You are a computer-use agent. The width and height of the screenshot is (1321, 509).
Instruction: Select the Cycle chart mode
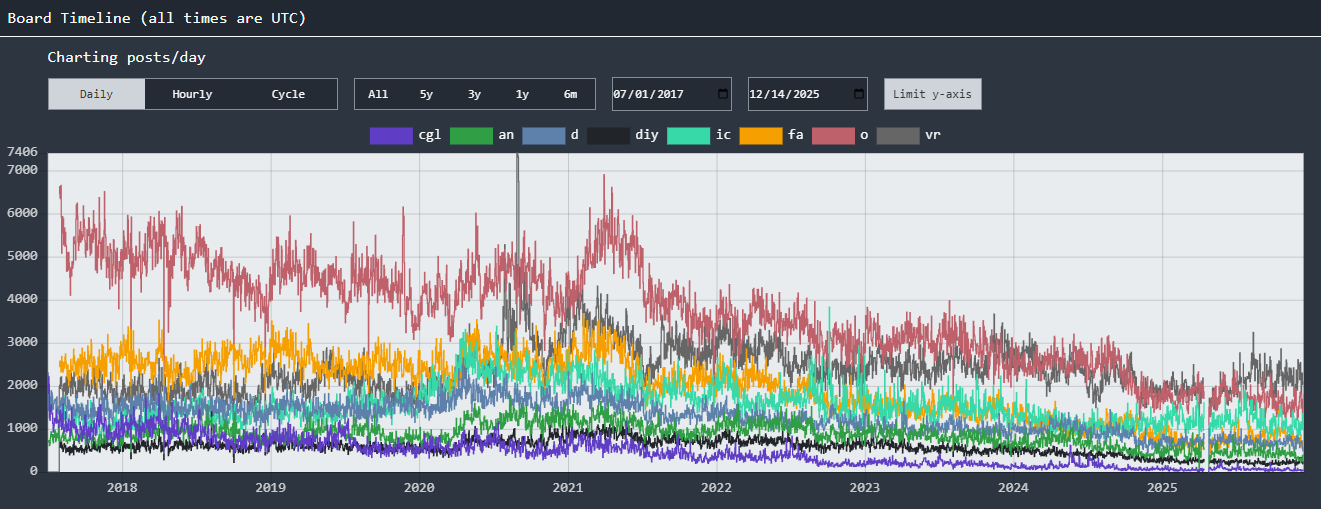288,94
